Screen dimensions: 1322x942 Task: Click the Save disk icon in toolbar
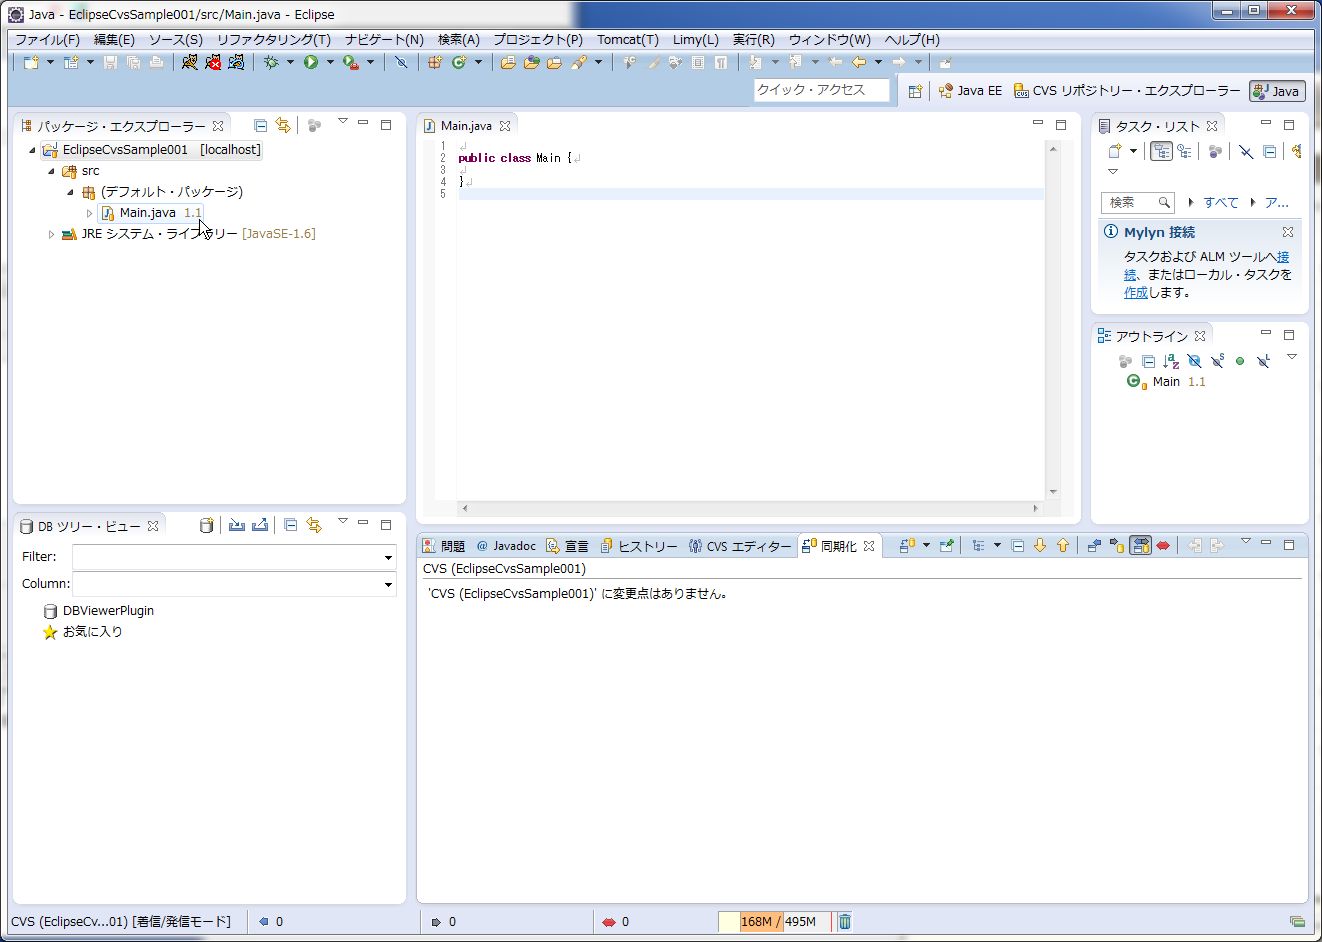pos(110,62)
